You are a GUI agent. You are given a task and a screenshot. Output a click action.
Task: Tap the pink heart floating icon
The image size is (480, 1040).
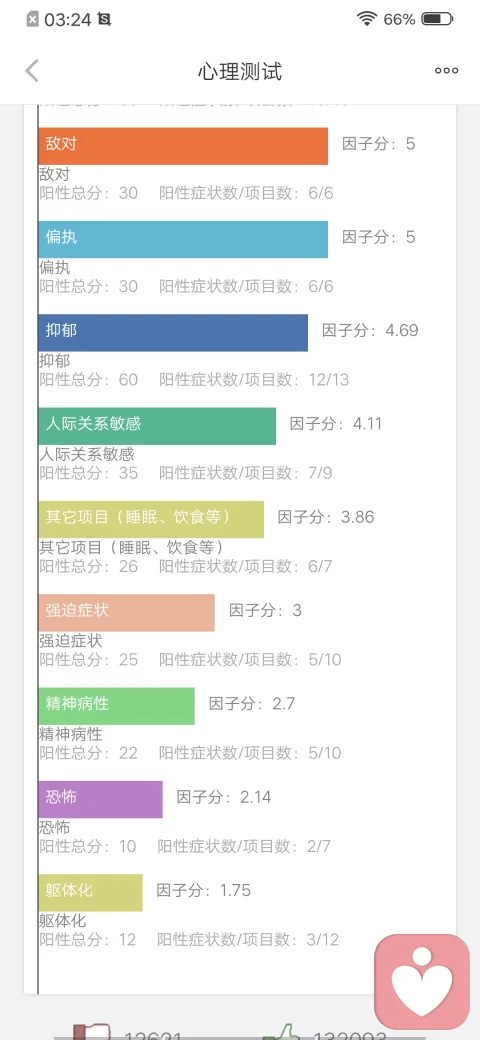point(422,982)
